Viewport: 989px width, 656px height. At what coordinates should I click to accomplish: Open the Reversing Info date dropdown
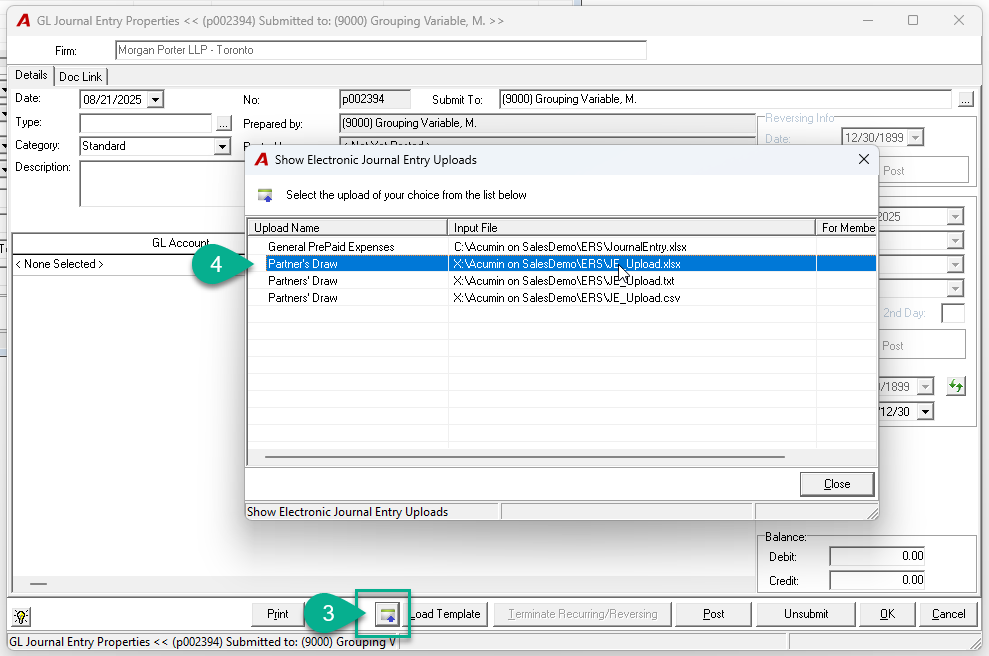tap(916, 138)
